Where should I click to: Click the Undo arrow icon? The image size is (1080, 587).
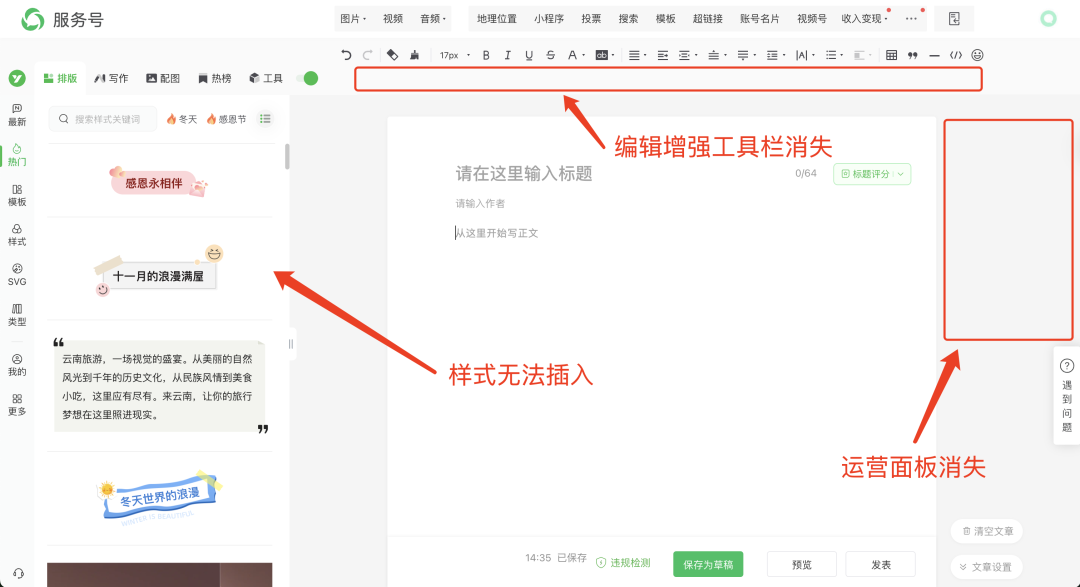click(x=346, y=55)
